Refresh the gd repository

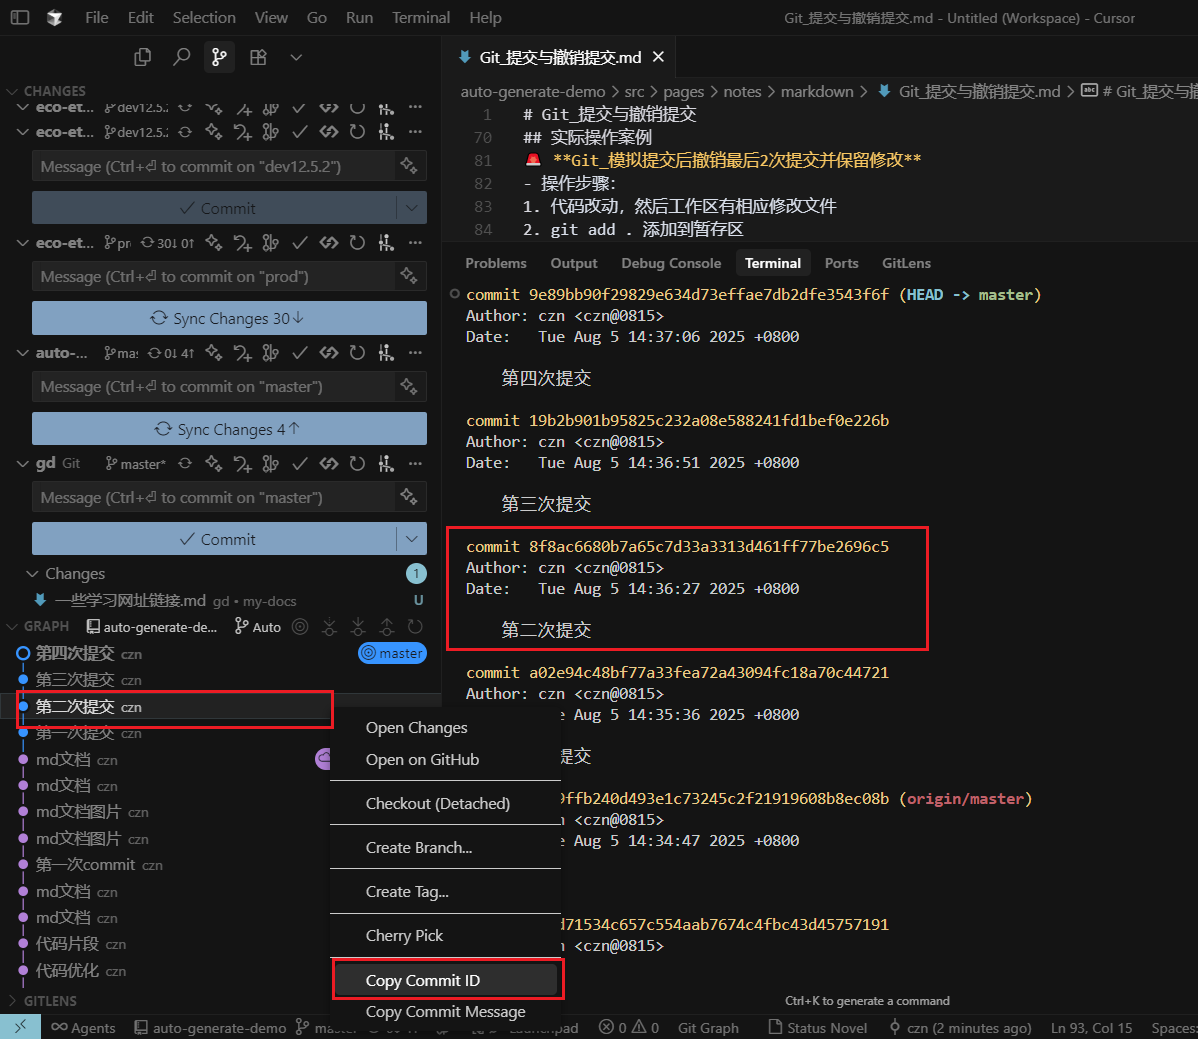pos(357,463)
